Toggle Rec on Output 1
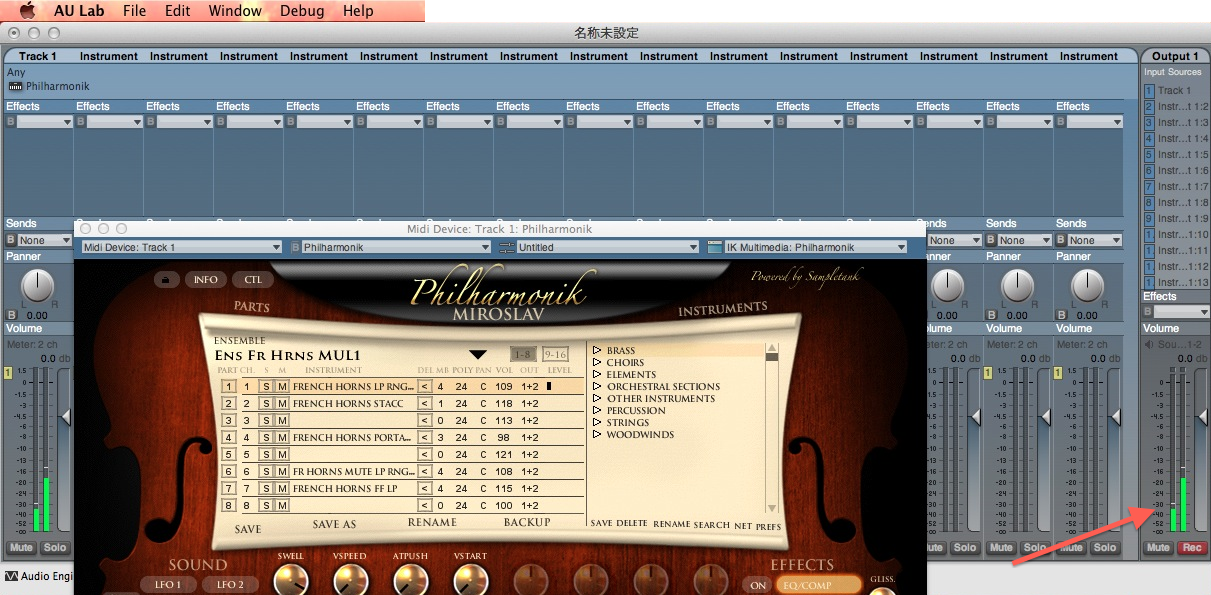1211x595 pixels. (x=1191, y=548)
